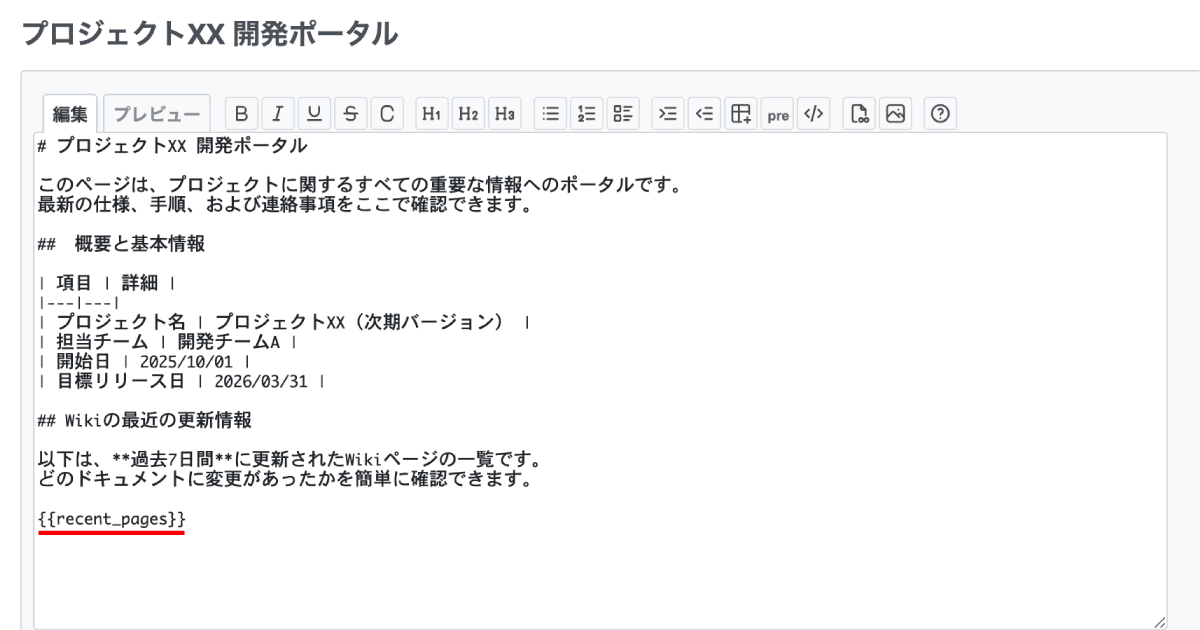Apply italic formatting from the toolbar
Viewport: 1200px width, 630px height.
[x=278, y=114]
